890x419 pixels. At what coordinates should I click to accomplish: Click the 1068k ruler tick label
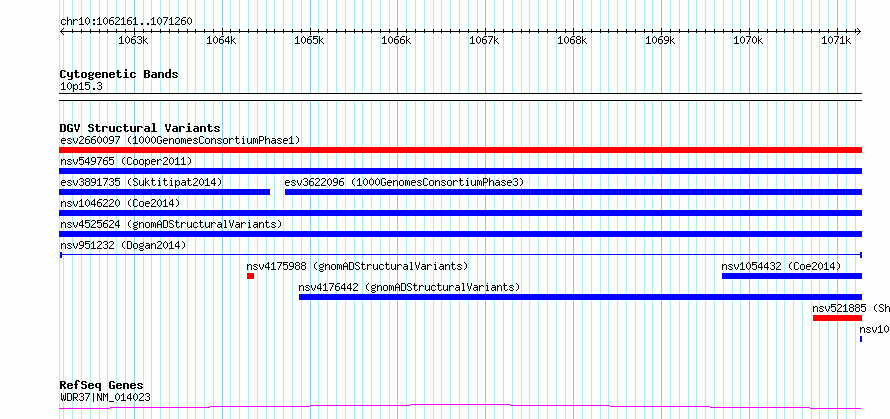click(x=572, y=41)
